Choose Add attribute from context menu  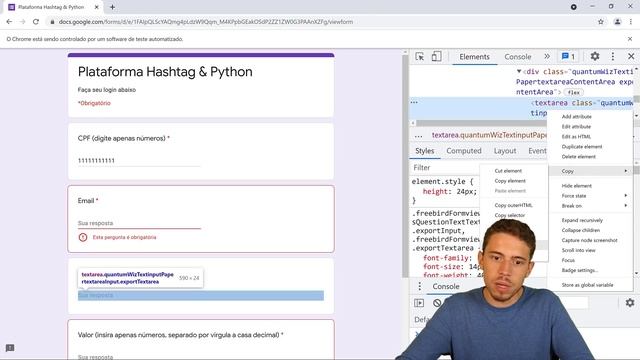tap(576, 117)
